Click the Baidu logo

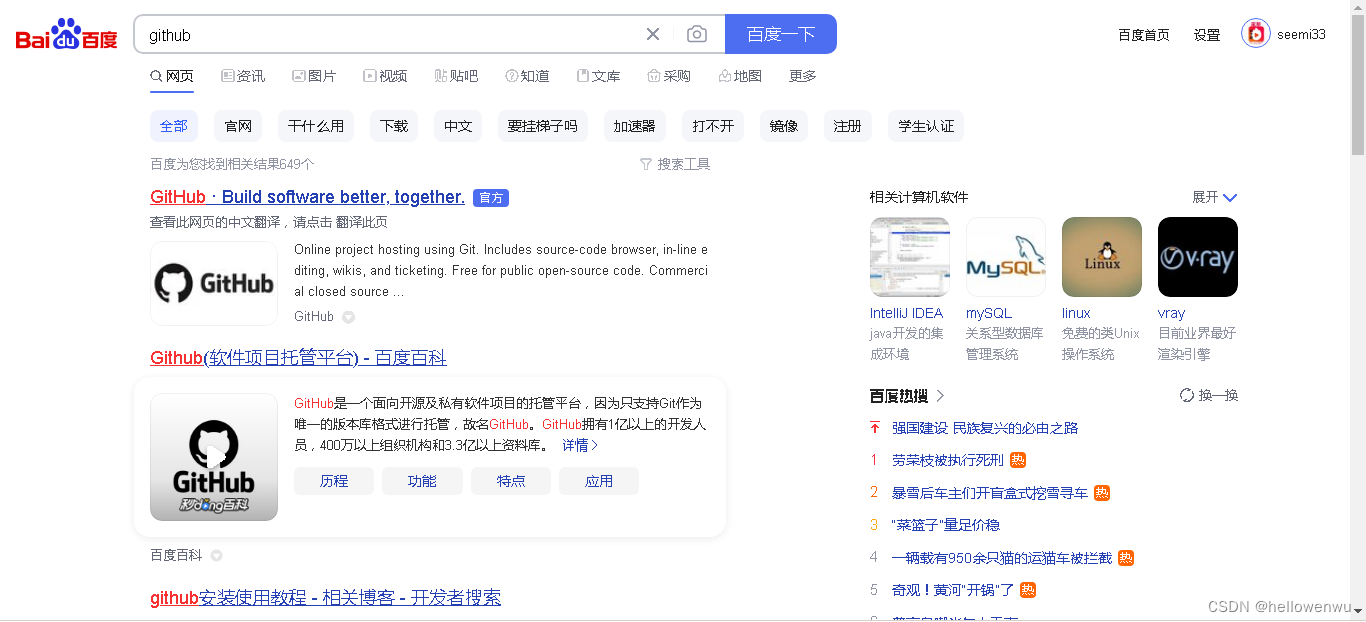click(66, 35)
